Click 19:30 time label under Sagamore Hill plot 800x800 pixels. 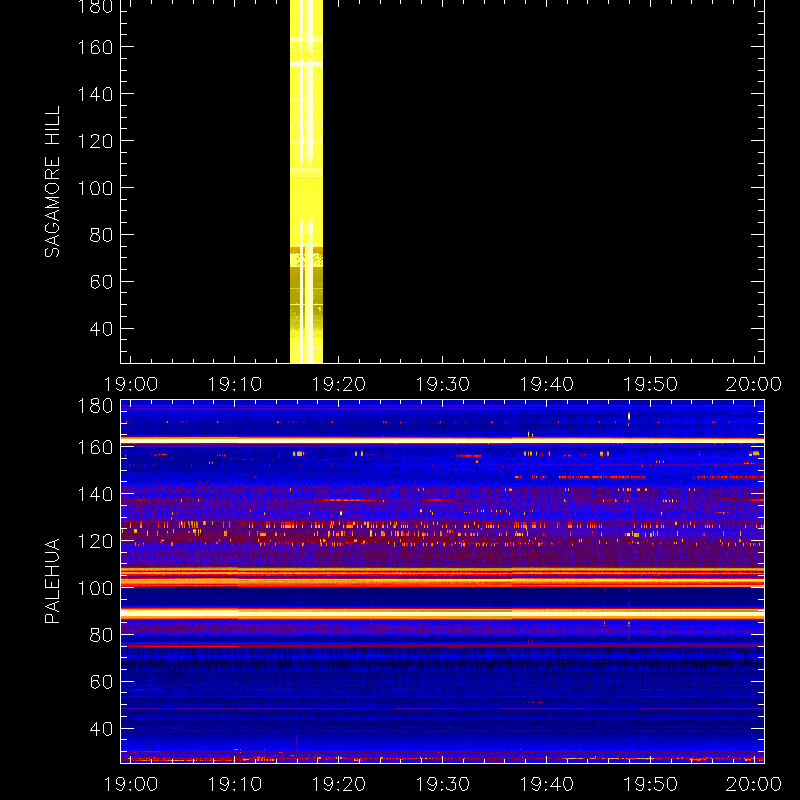[x=442, y=384]
